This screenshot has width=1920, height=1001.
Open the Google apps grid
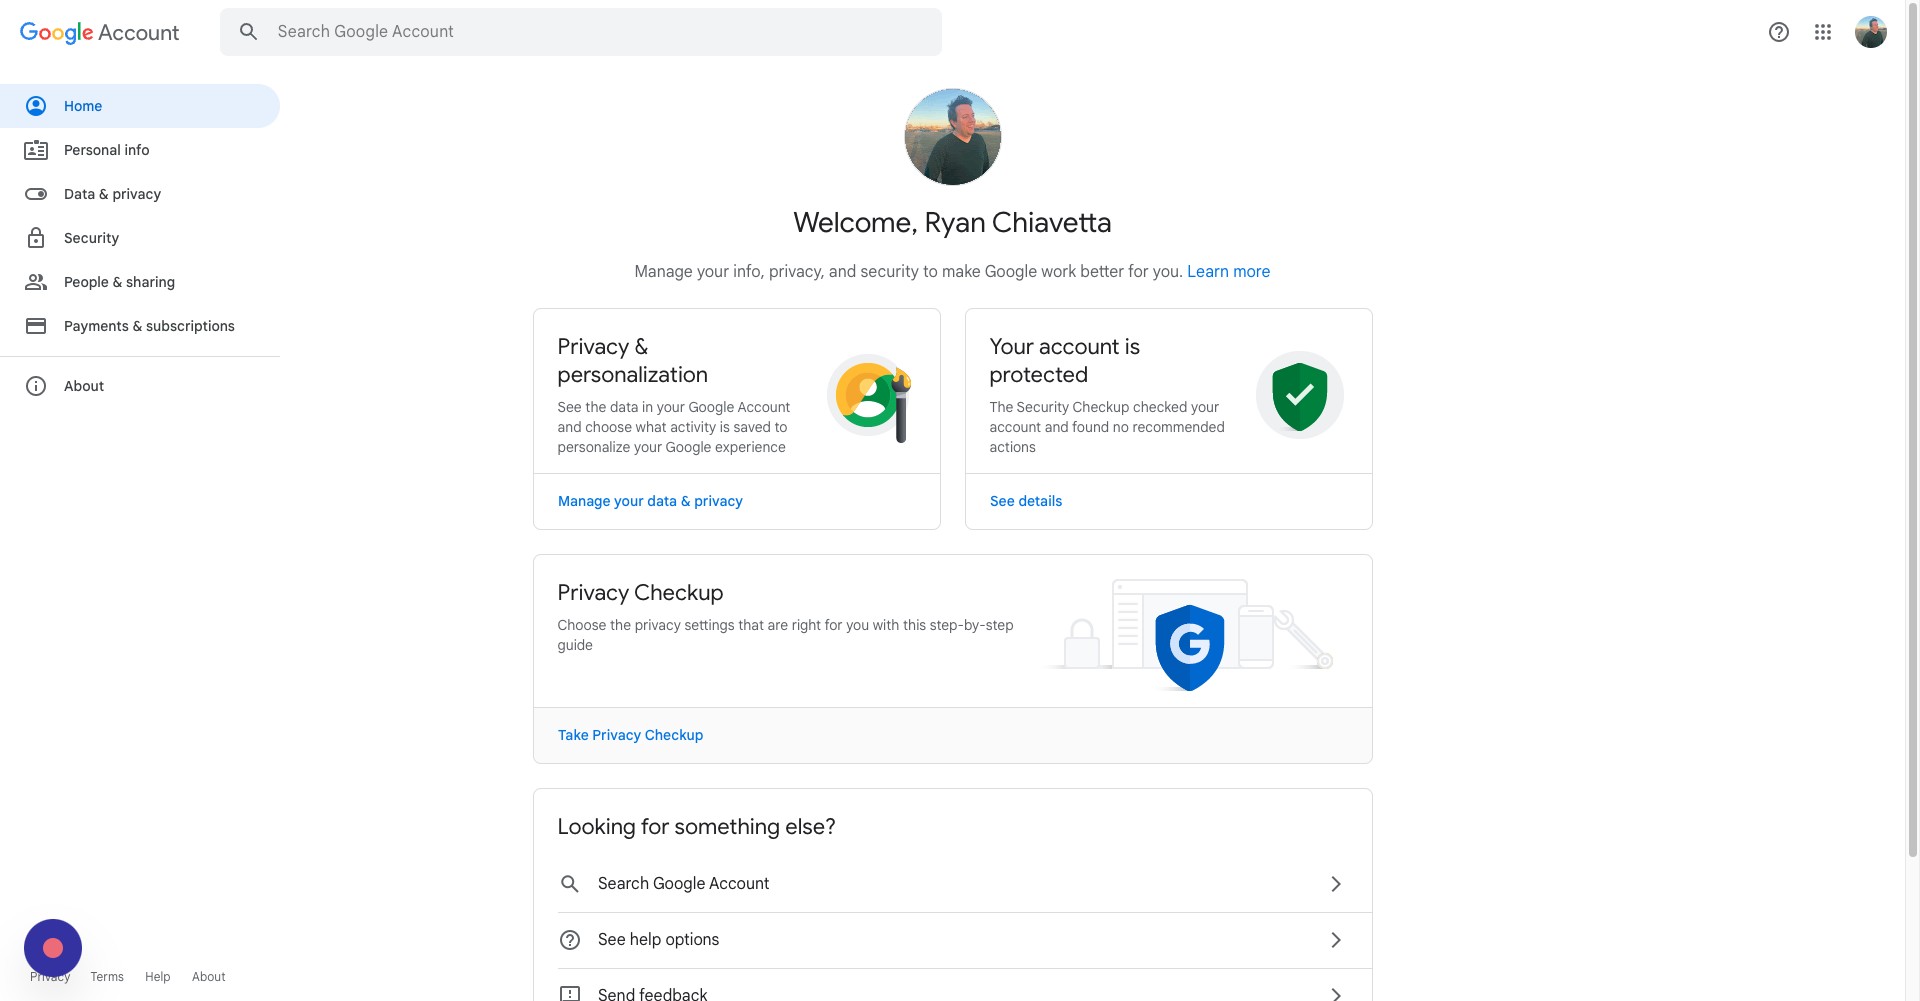pyautogui.click(x=1823, y=32)
